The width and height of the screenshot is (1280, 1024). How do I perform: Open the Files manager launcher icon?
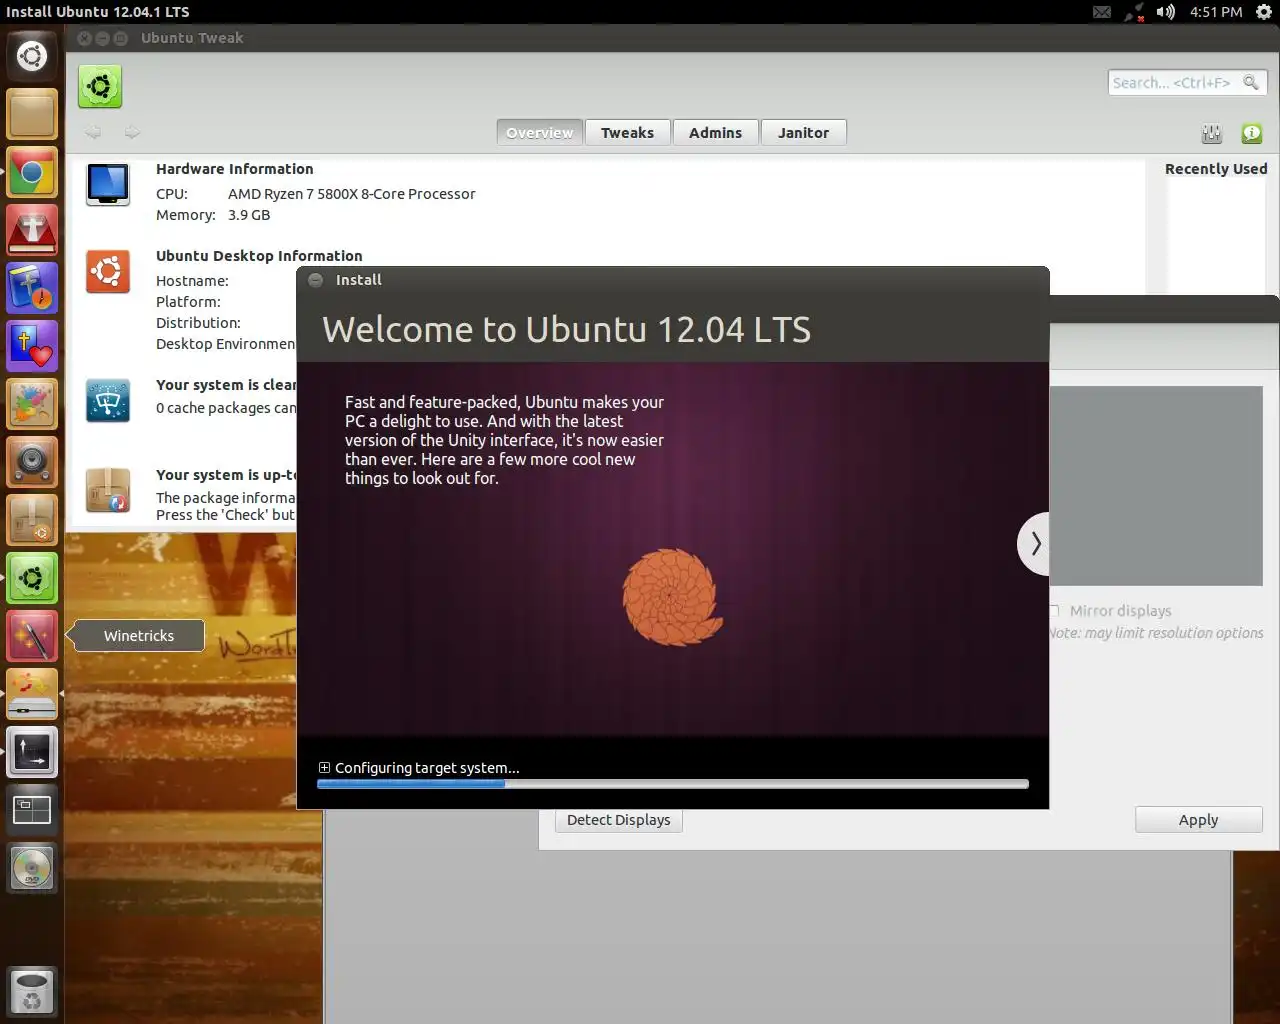[x=32, y=114]
